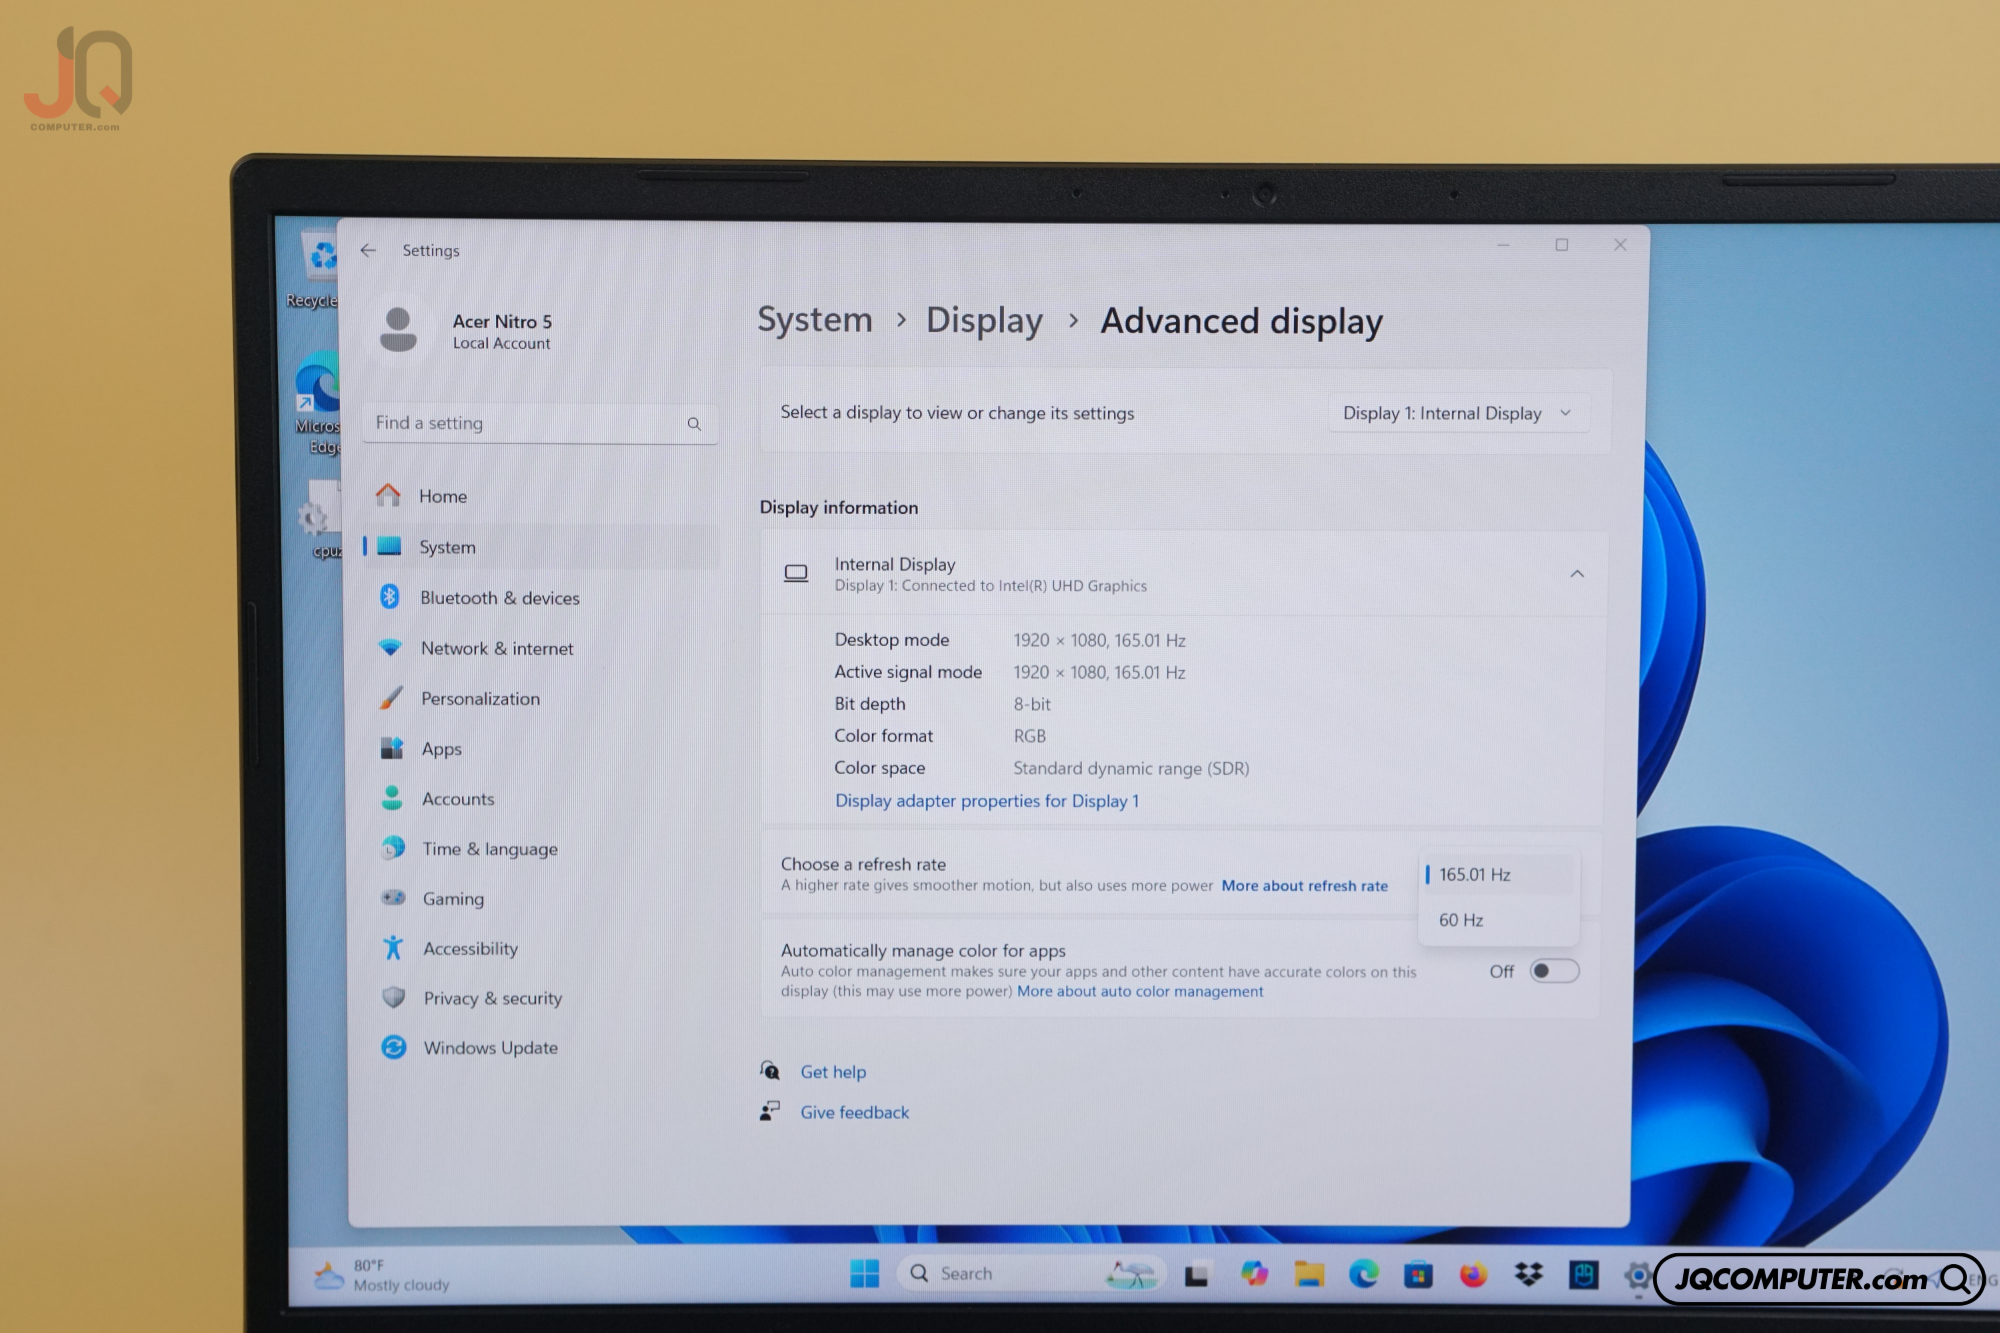Click the Accessibility figure icon
2000x1333 pixels.
(393, 947)
